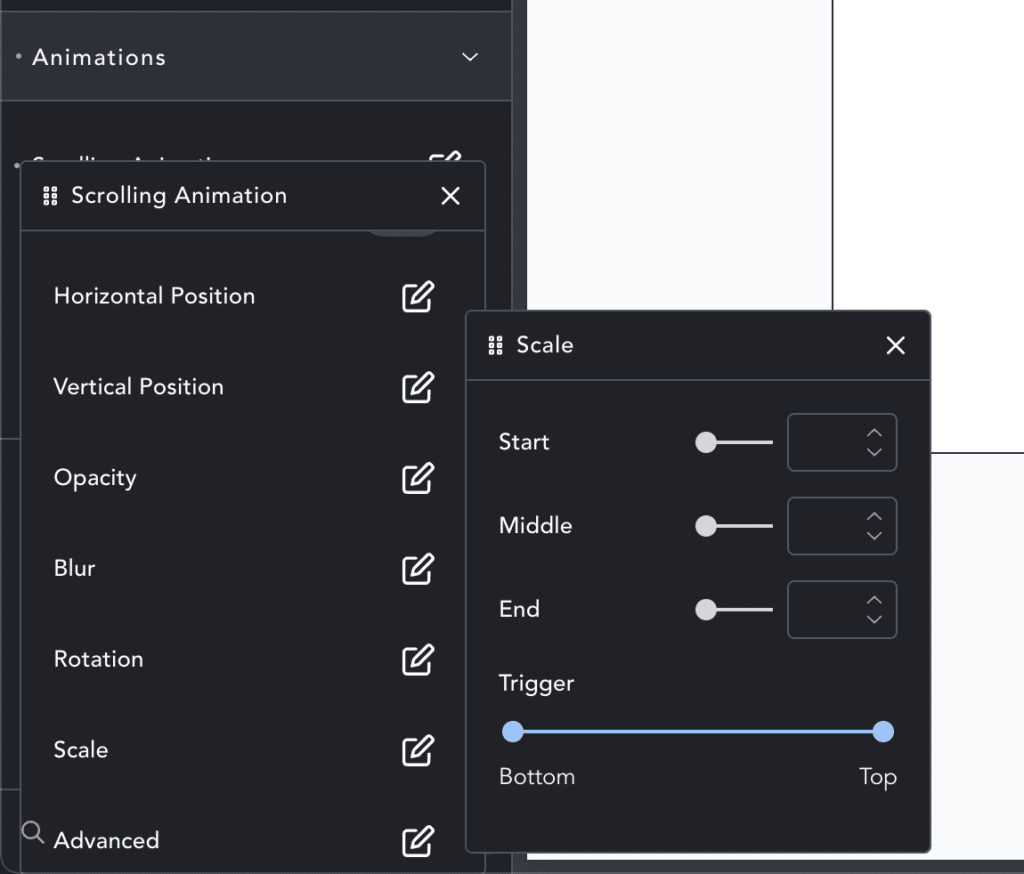Decrease the Middle value stepper
The image size is (1024, 874).
pos(874,536)
